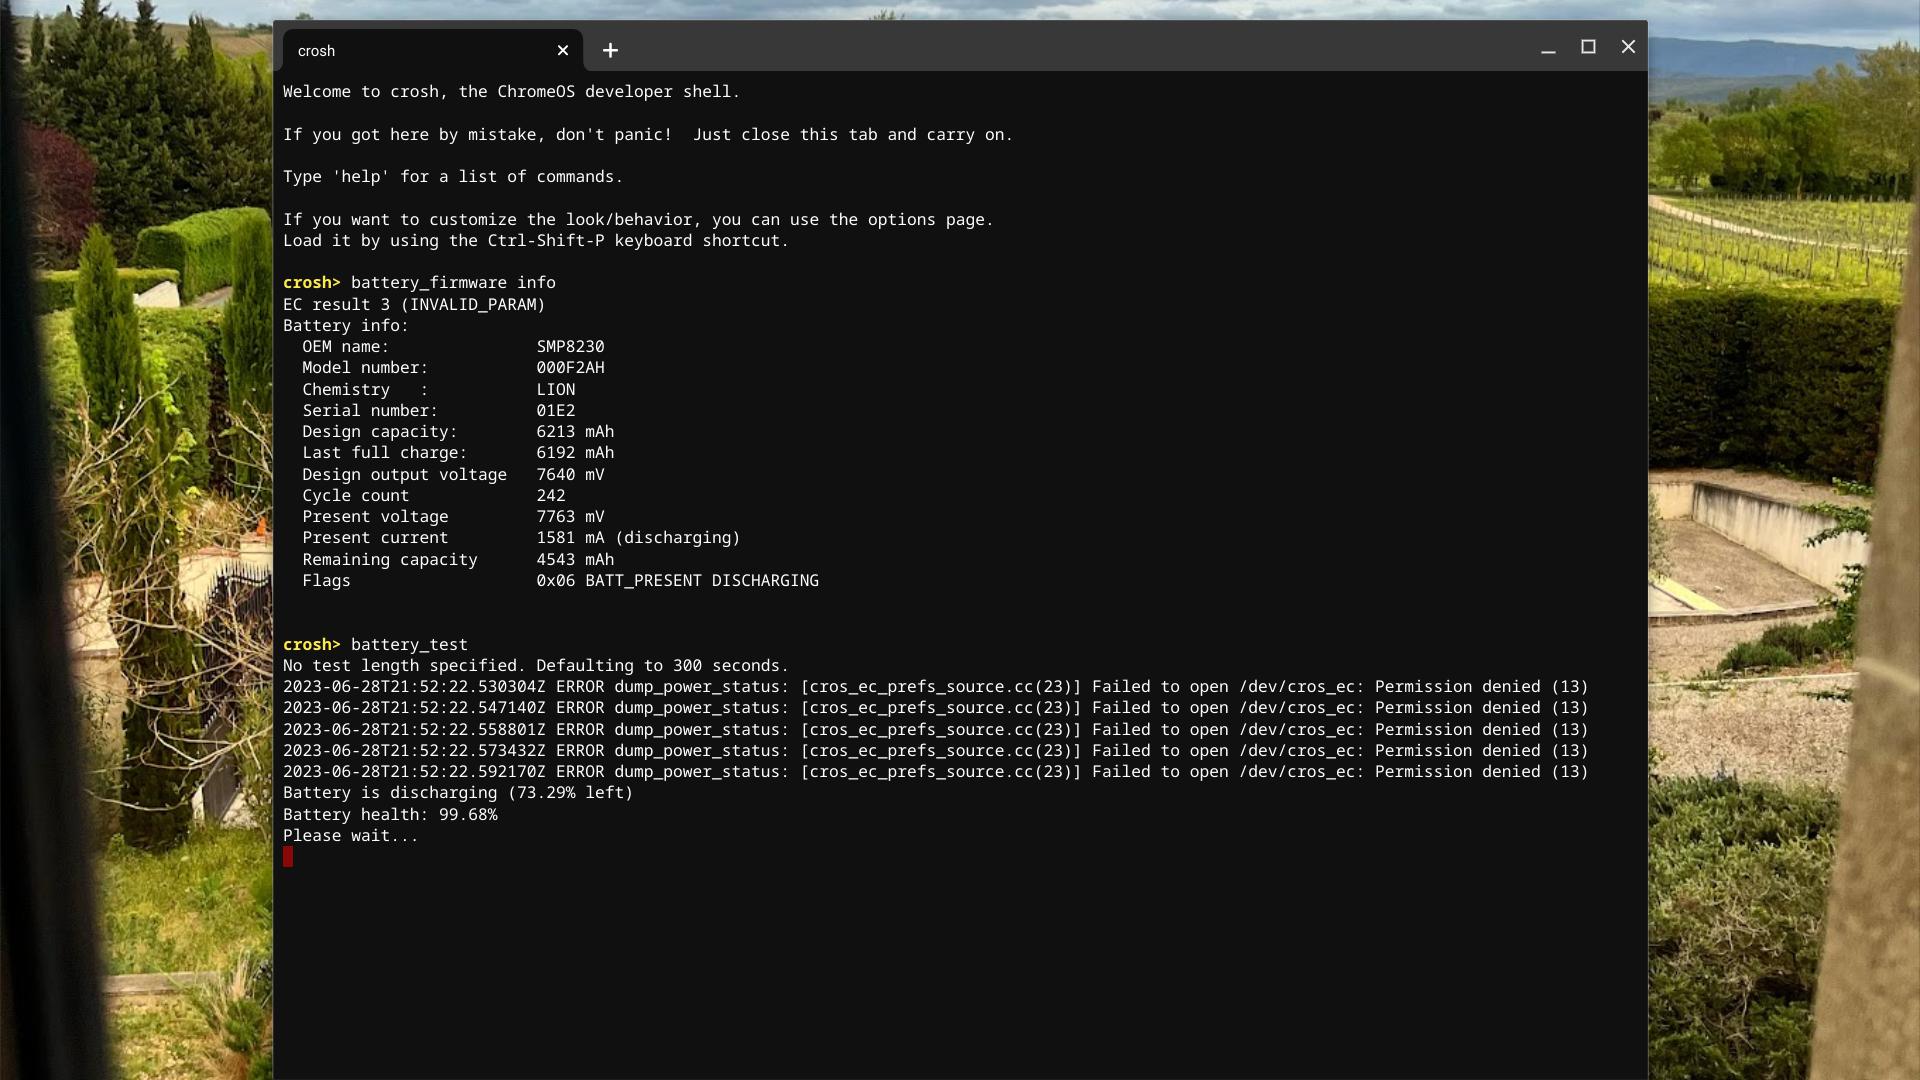Click flags value '0x06 BATT_PRESENT DISCHARGING'
Screen dimensions: 1920x1080
click(x=677, y=581)
